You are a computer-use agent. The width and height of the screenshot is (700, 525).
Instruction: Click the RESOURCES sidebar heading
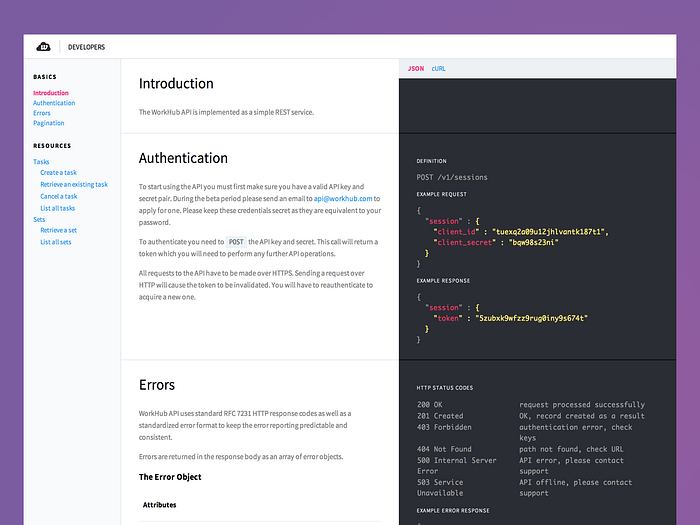coord(52,146)
